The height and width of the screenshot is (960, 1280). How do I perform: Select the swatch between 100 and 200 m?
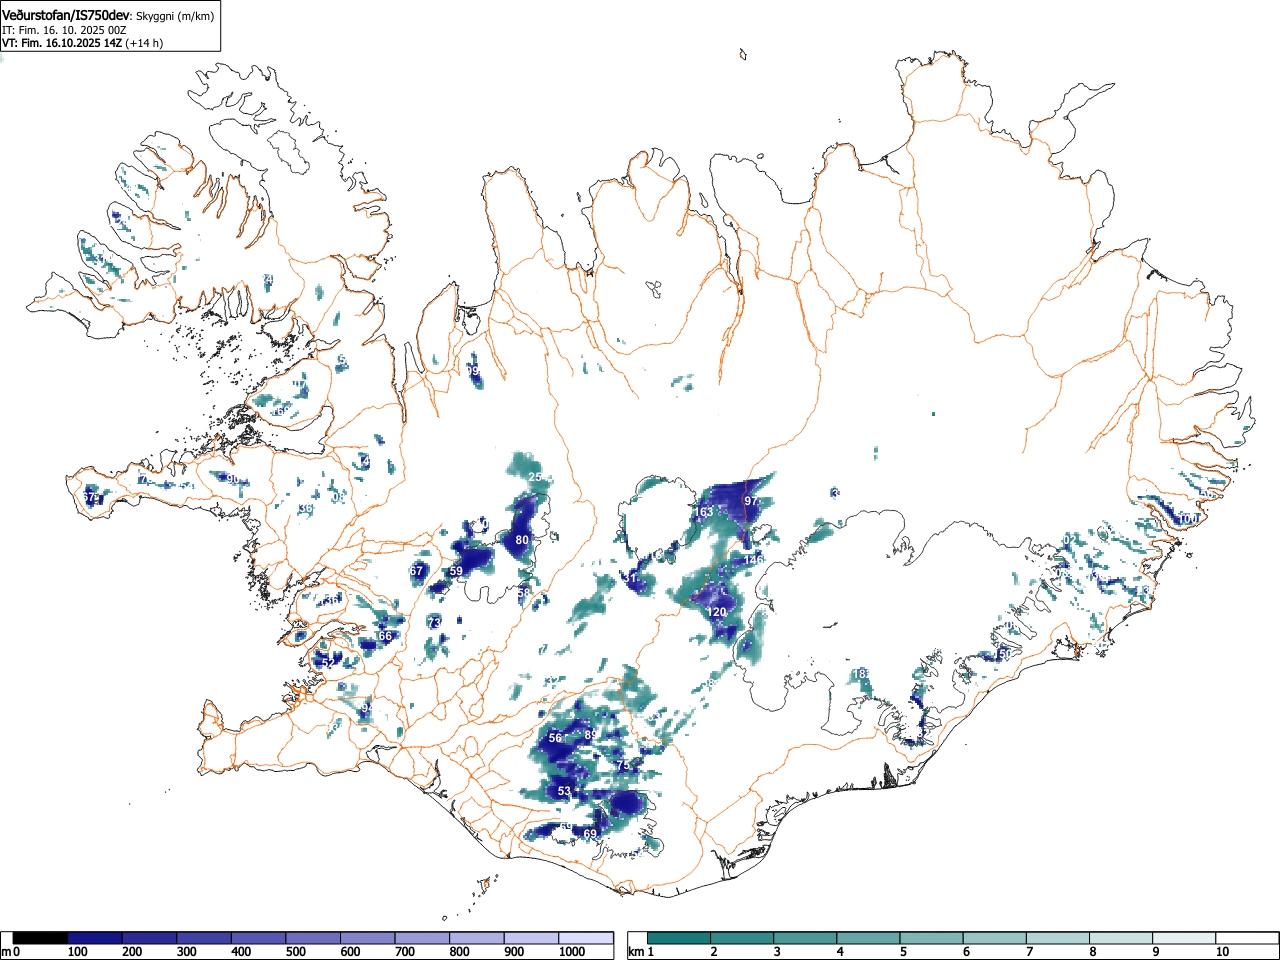(95, 938)
